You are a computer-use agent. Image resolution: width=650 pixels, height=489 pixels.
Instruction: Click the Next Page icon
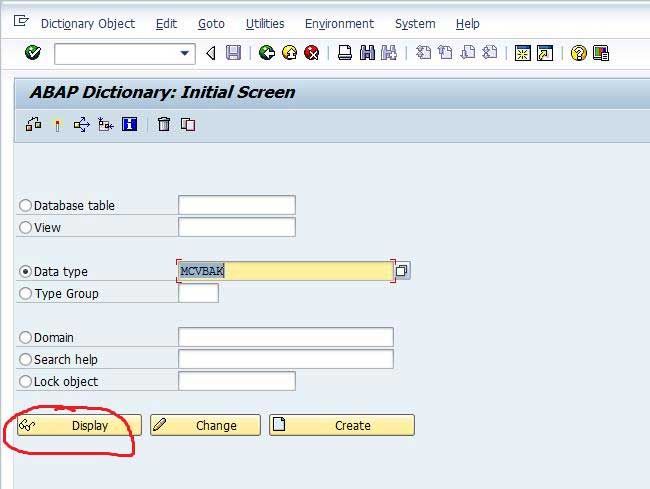(468, 53)
